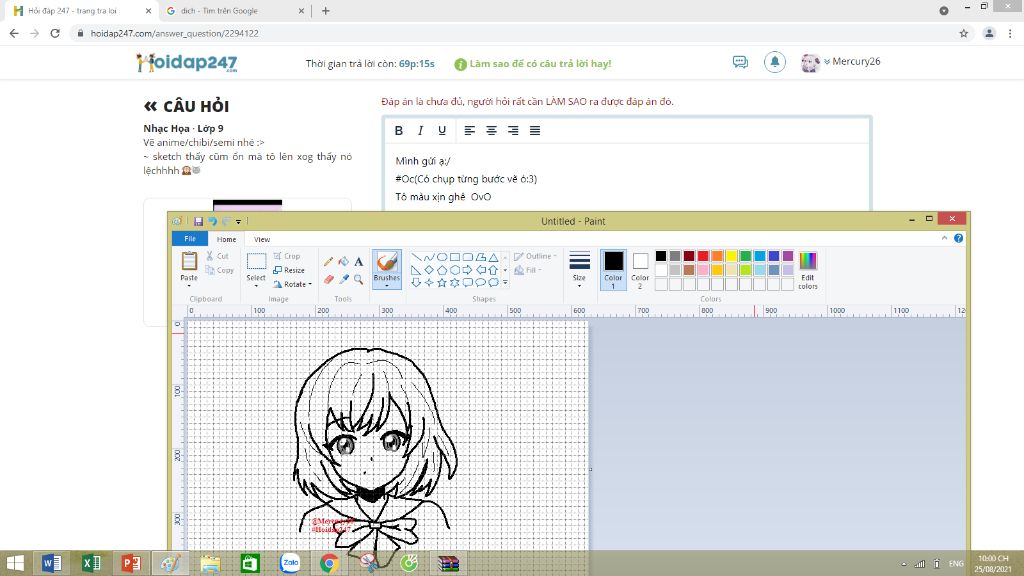Select the Eraser tool in Paint
This screenshot has width=1024, height=576.
point(328,279)
